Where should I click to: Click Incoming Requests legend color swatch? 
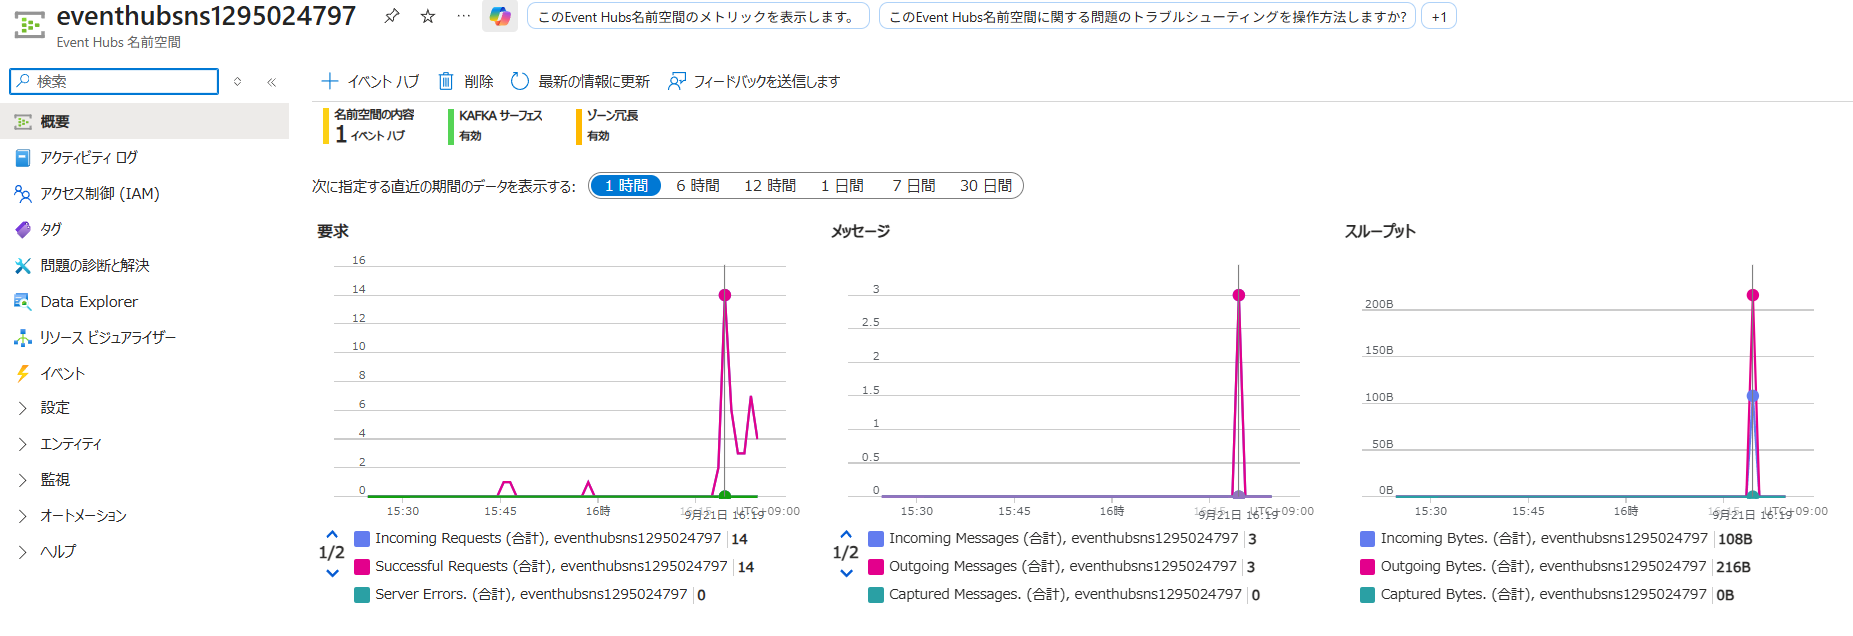point(362,539)
